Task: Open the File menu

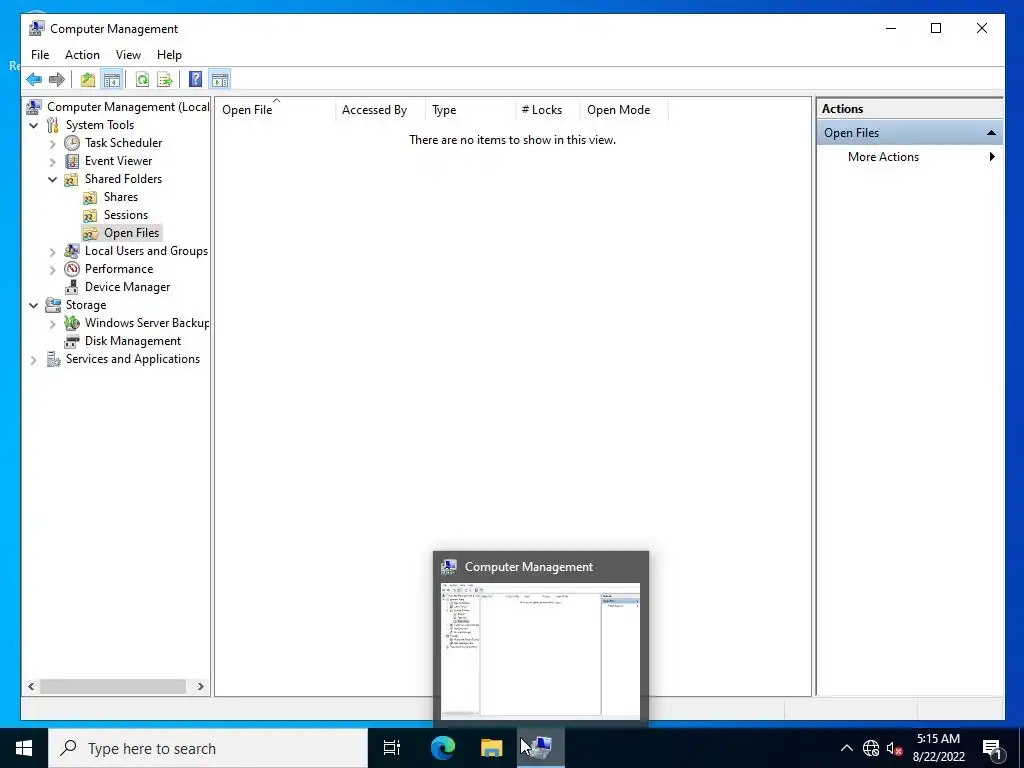Action: (x=40, y=55)
